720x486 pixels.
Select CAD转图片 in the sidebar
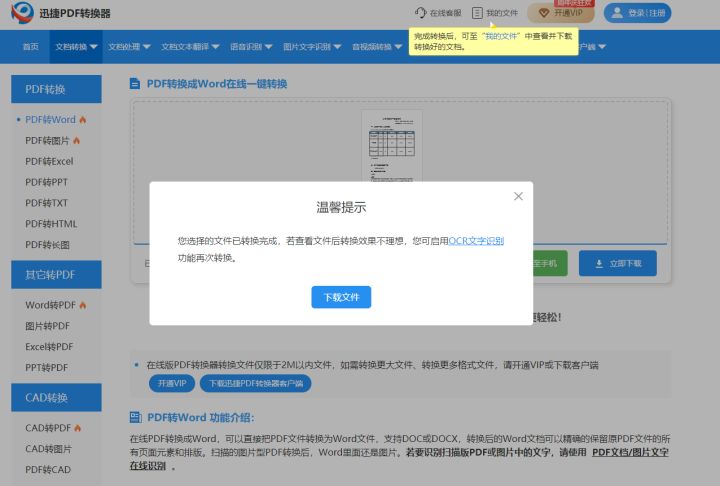pyautogui.click(x=48, y=449)
